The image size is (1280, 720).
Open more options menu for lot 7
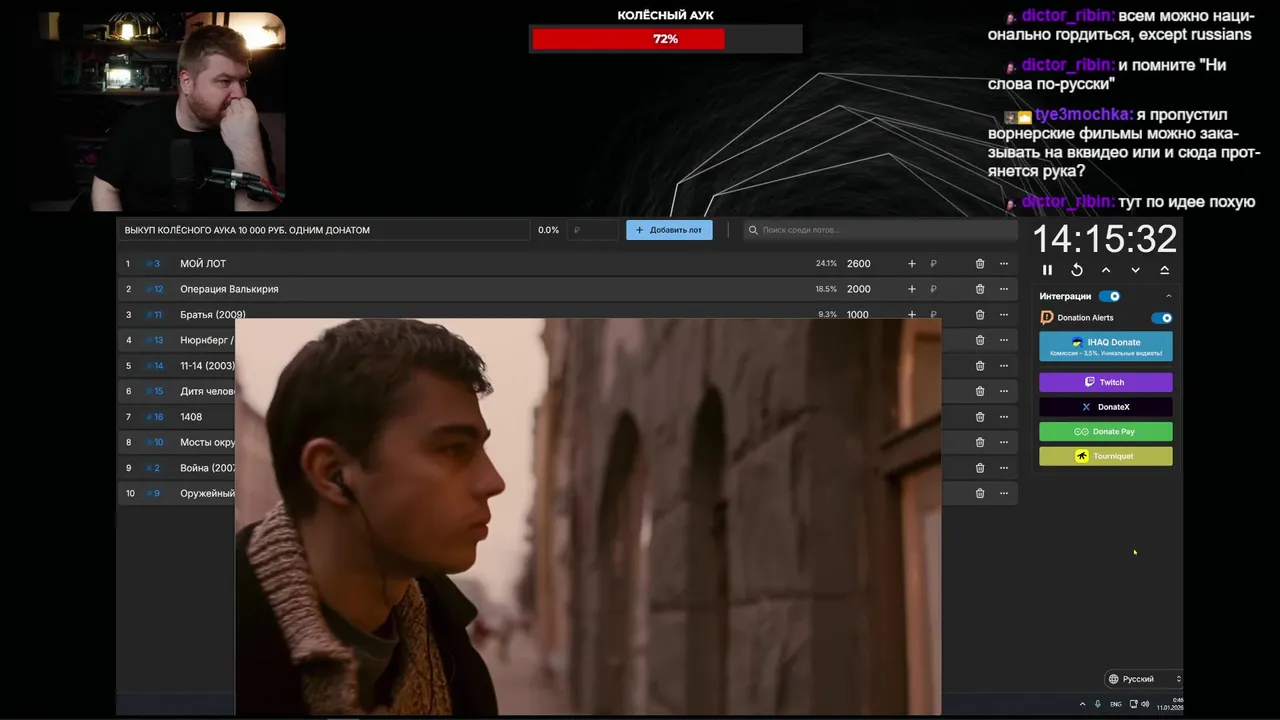pyautogui.click(x=1004, y=417)
